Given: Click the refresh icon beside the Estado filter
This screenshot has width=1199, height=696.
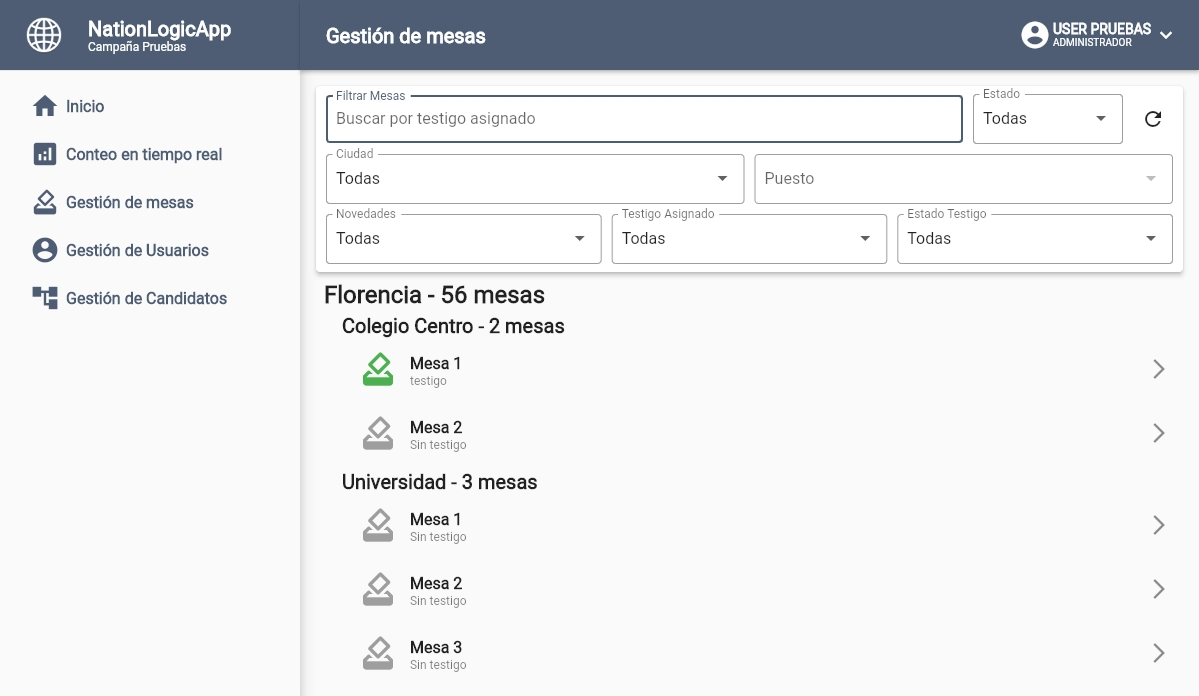Looking at the screenshot, I should click(x=1153, y=118).
